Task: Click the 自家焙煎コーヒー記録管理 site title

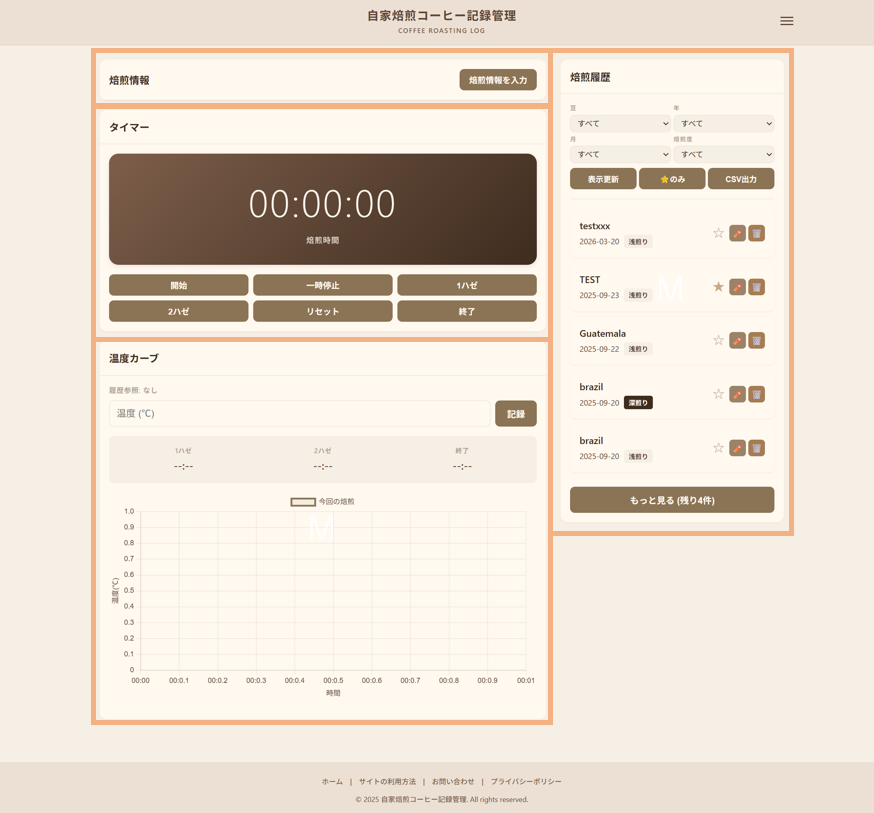Action: click(x=441, y=16)
